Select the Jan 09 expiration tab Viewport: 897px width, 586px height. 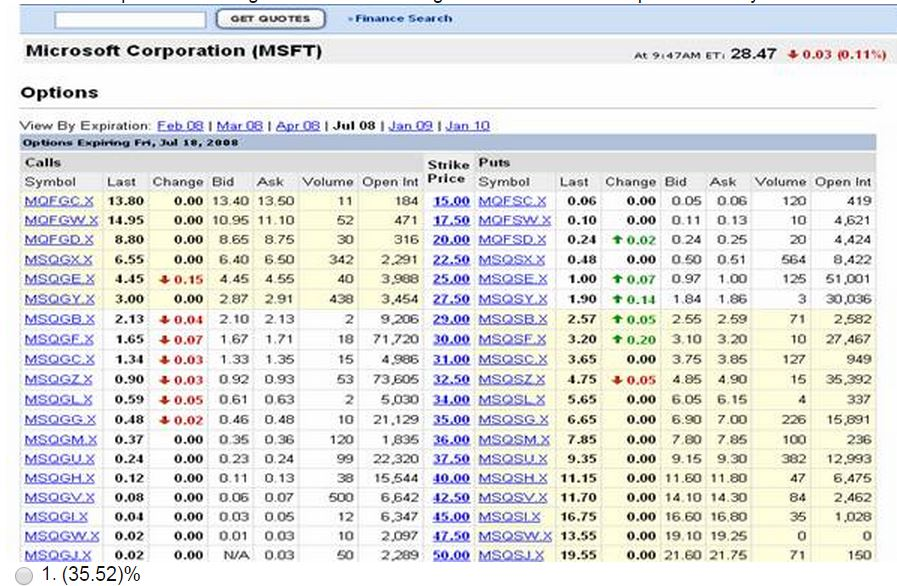tap(411, 125)
